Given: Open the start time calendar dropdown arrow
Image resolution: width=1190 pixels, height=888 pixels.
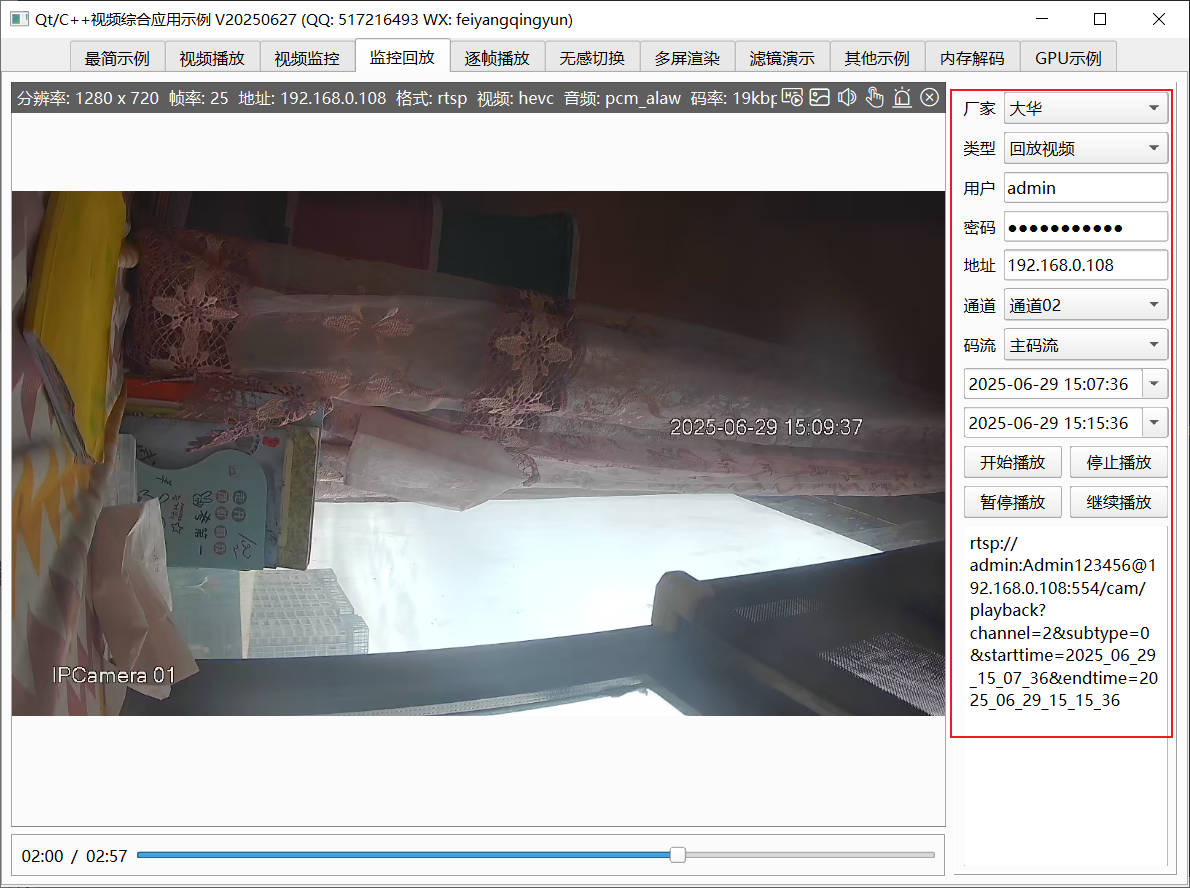Looking at the screenshot, I should [1155, 384].
